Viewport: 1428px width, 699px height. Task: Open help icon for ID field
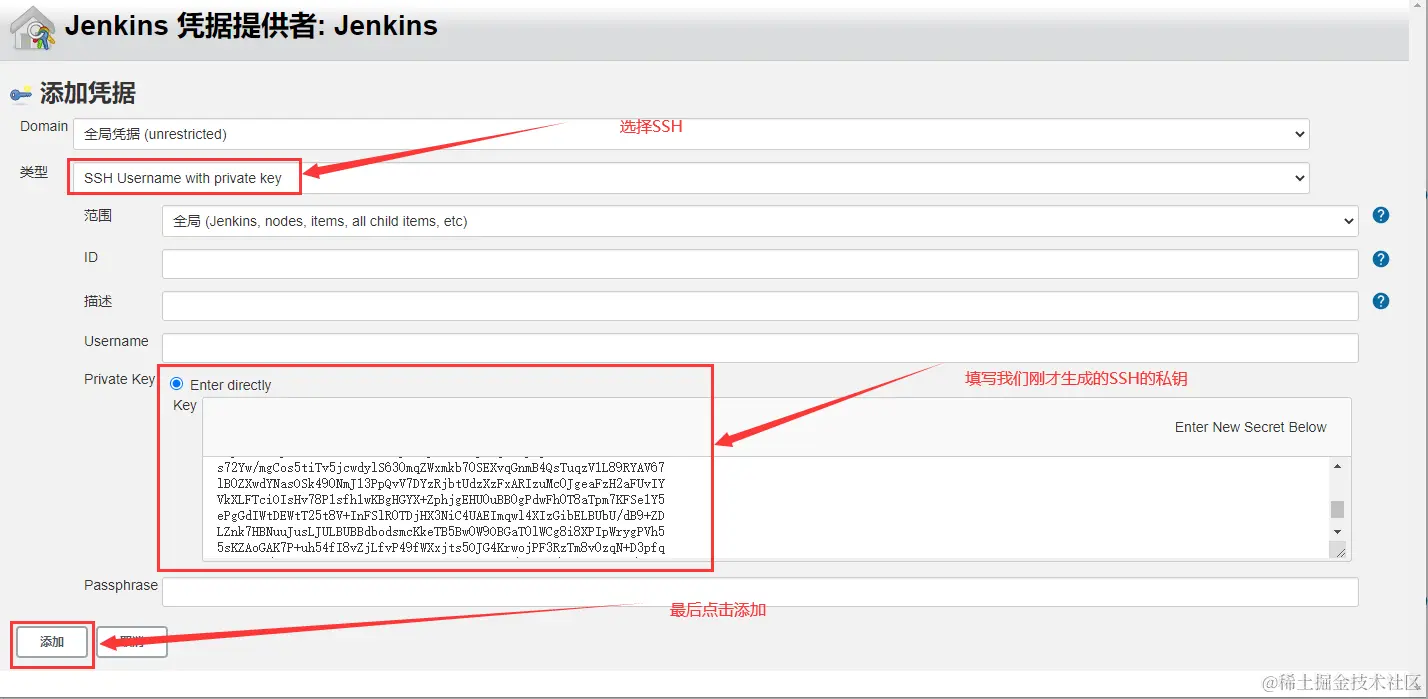point(1381,259)
